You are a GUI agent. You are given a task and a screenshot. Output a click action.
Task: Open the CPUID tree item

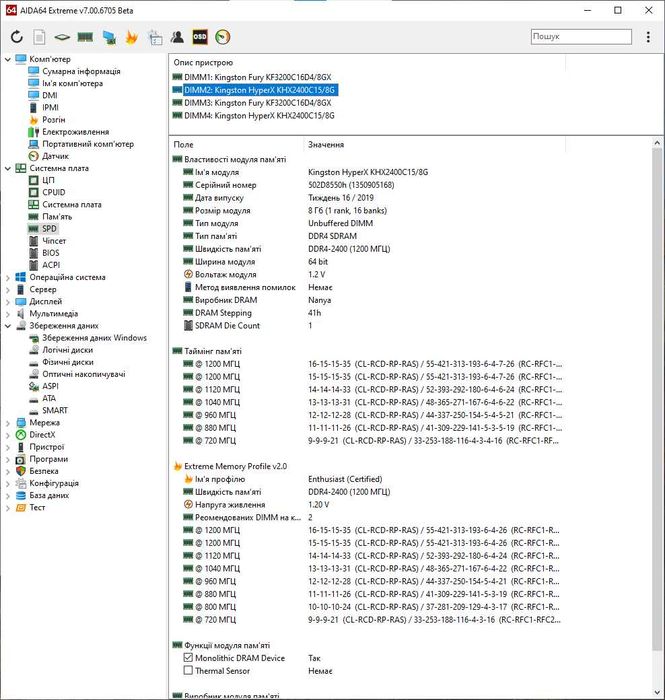[54, 192]
